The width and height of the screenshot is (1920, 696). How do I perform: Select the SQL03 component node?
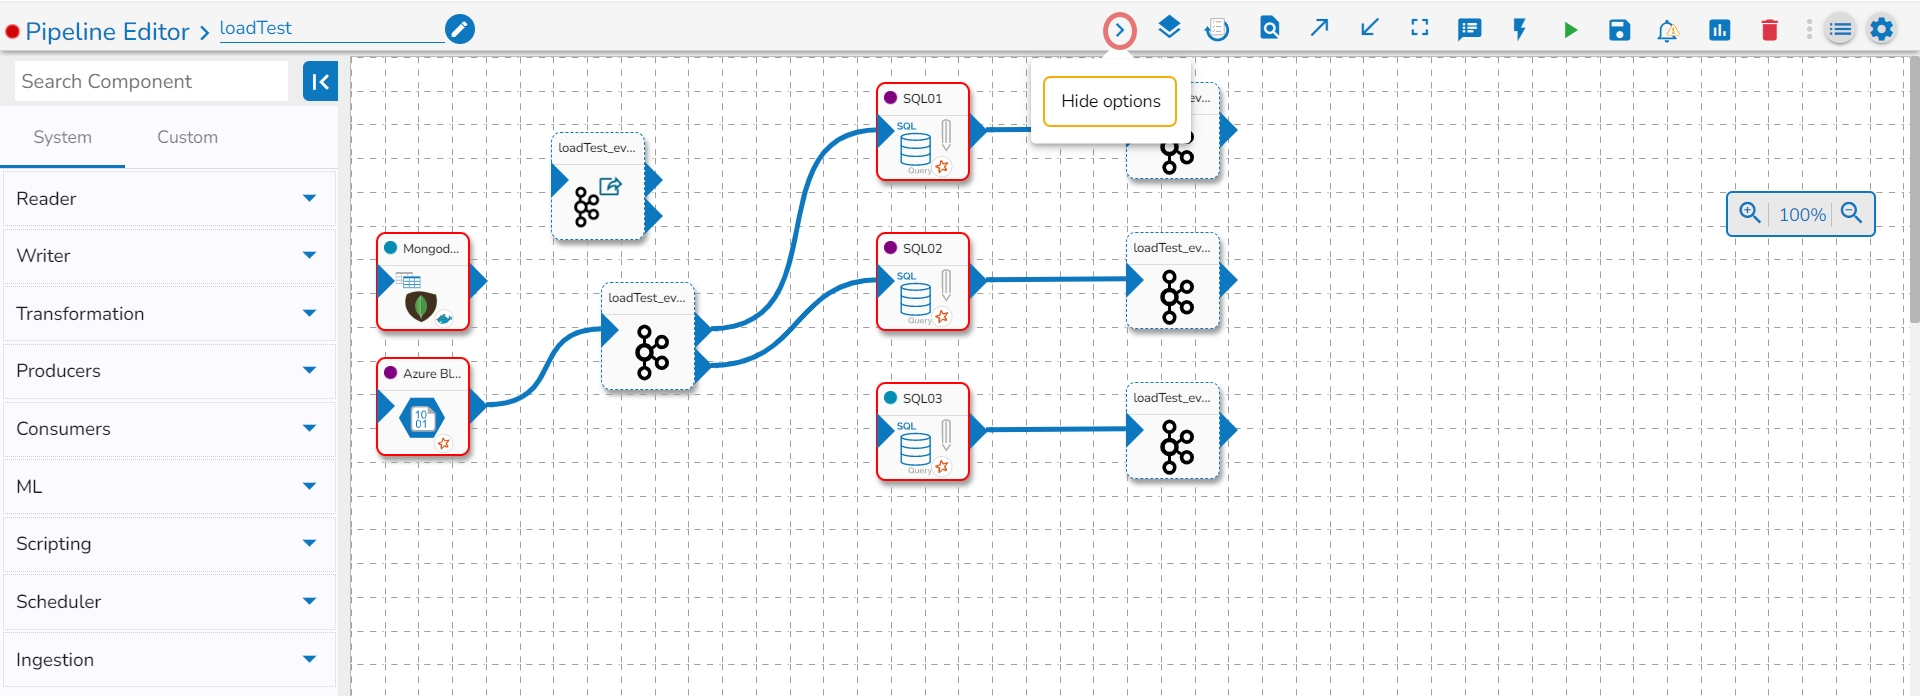click(x=923, y=432)
